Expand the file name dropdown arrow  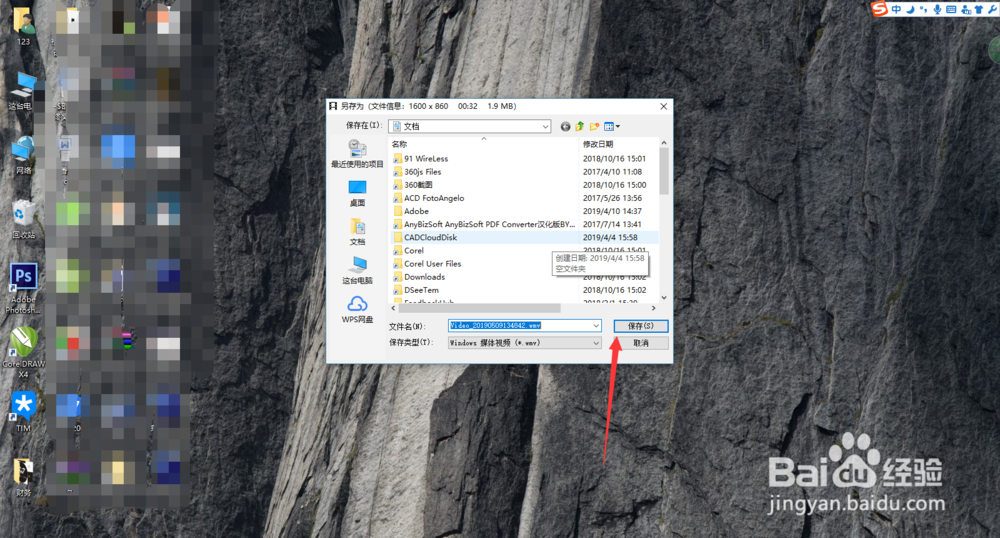click(x=596, y=326)
